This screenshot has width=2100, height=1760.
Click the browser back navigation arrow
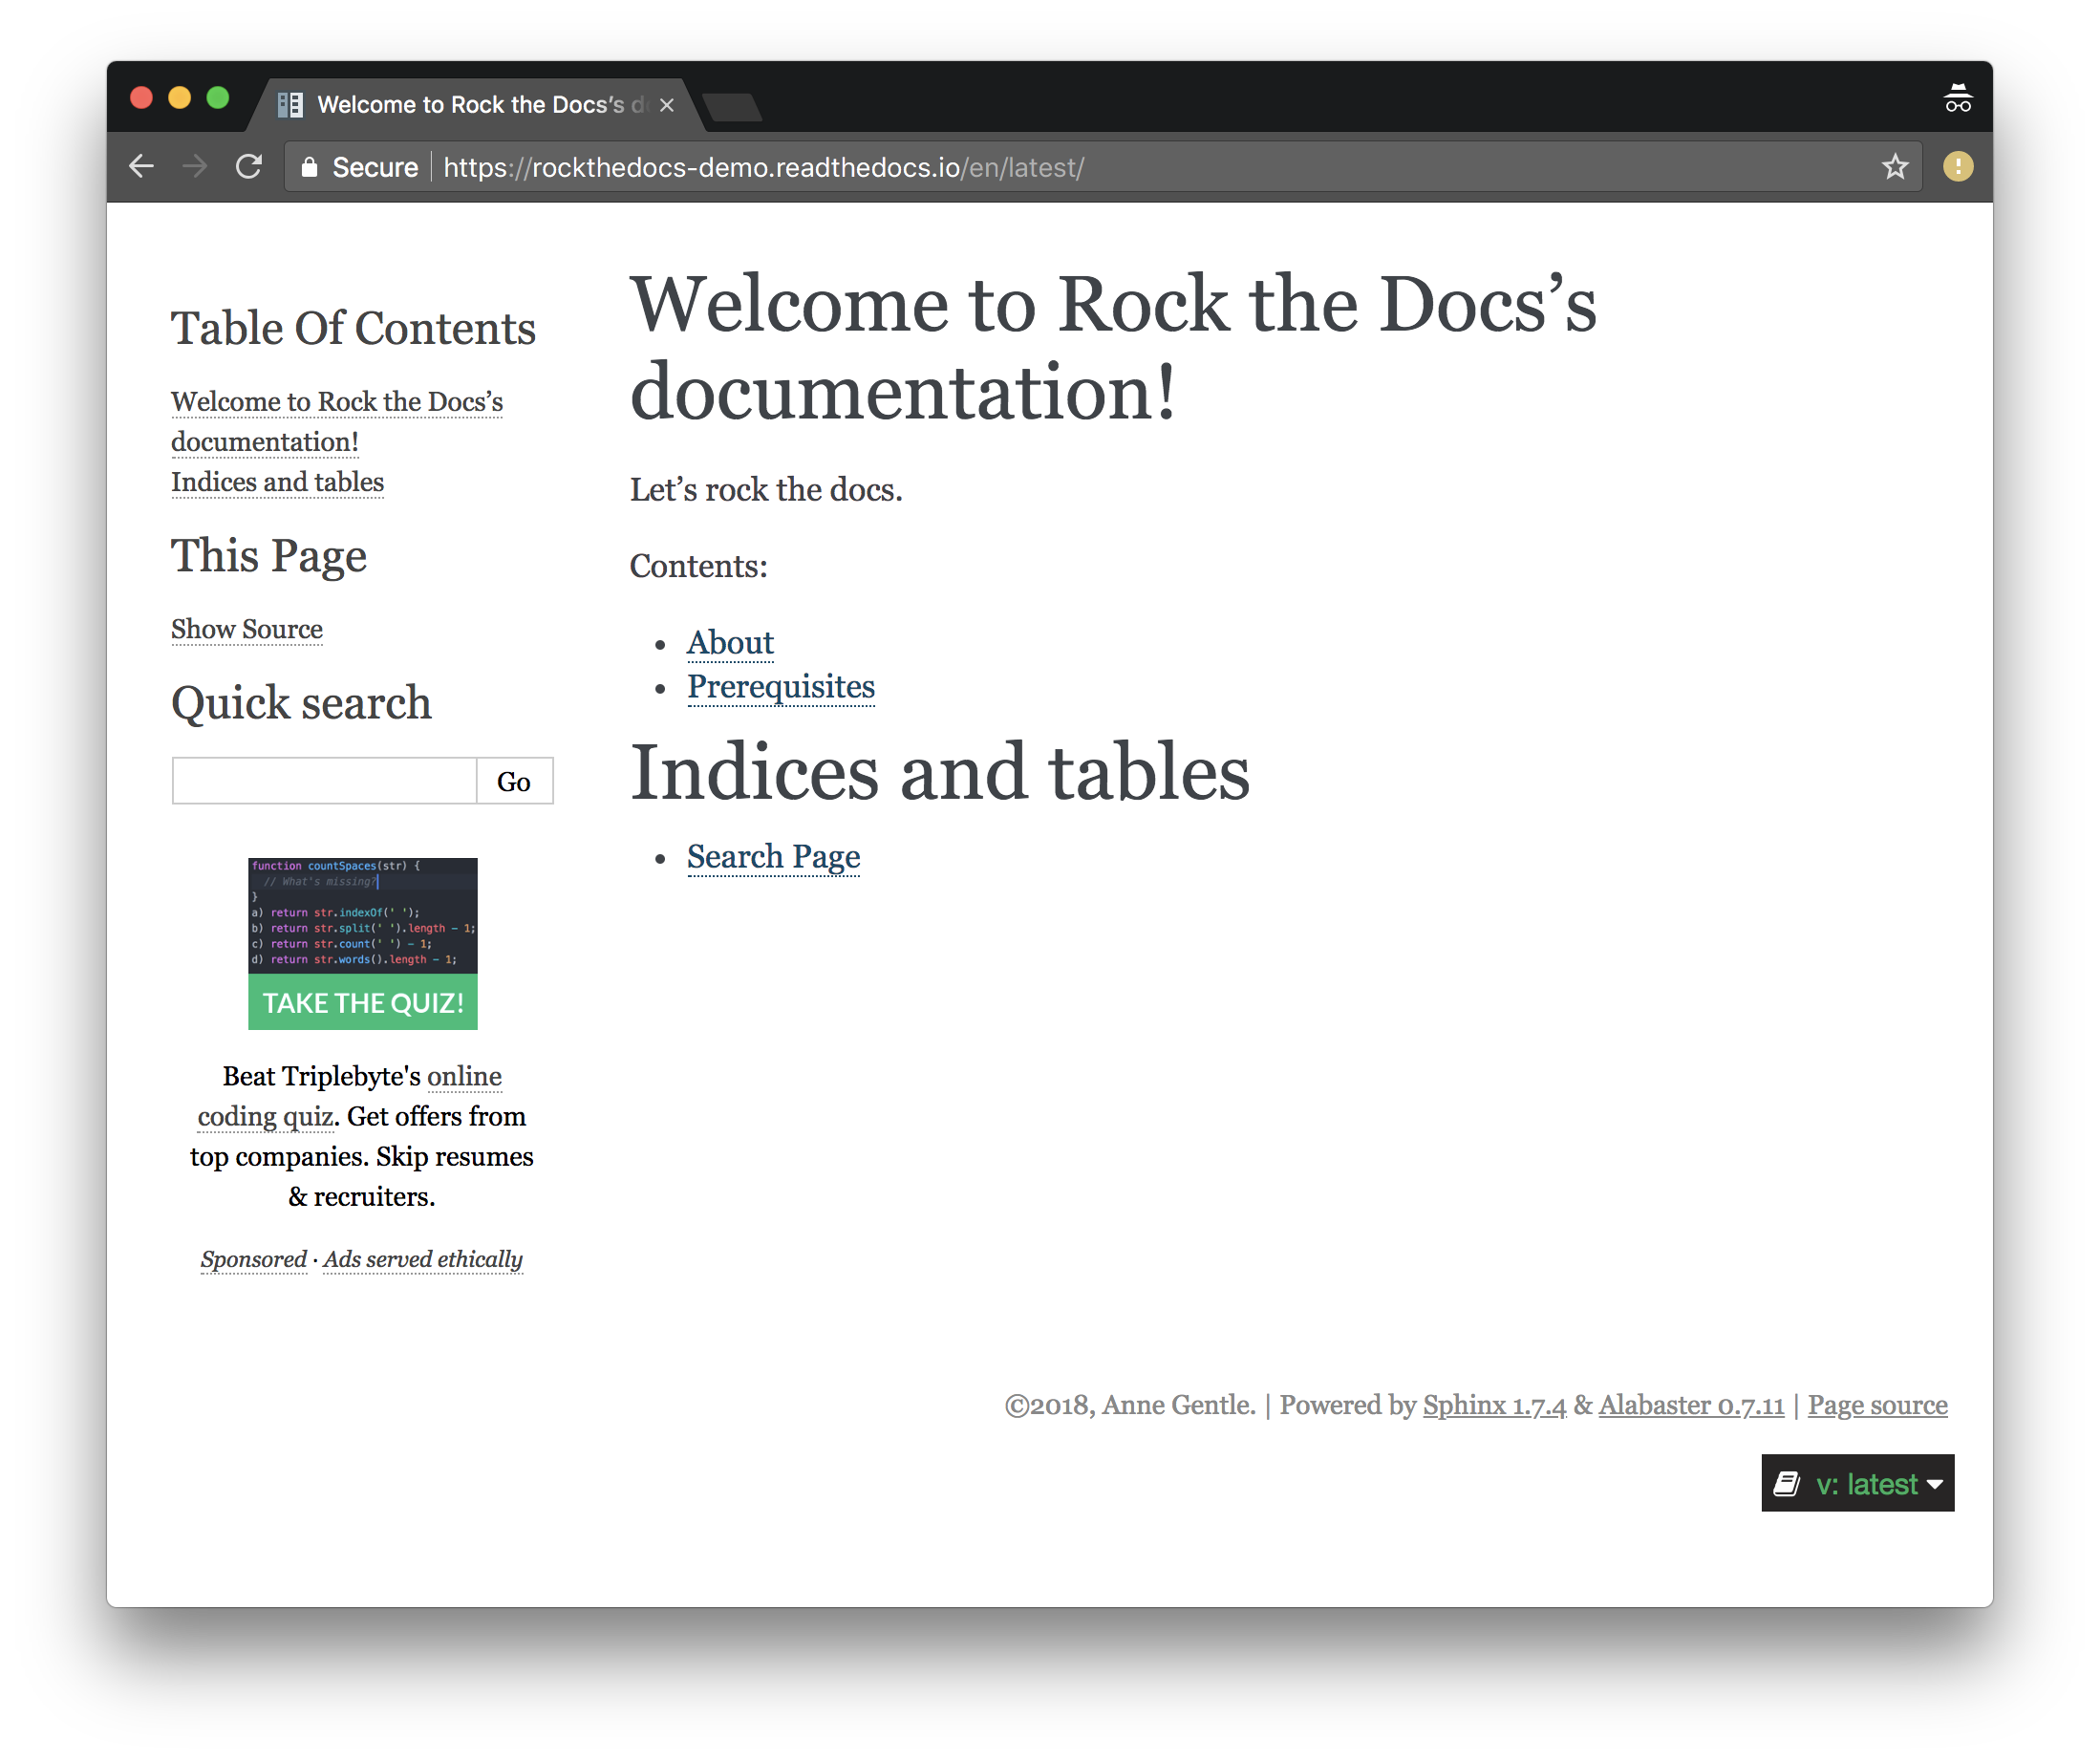[139, 167]
